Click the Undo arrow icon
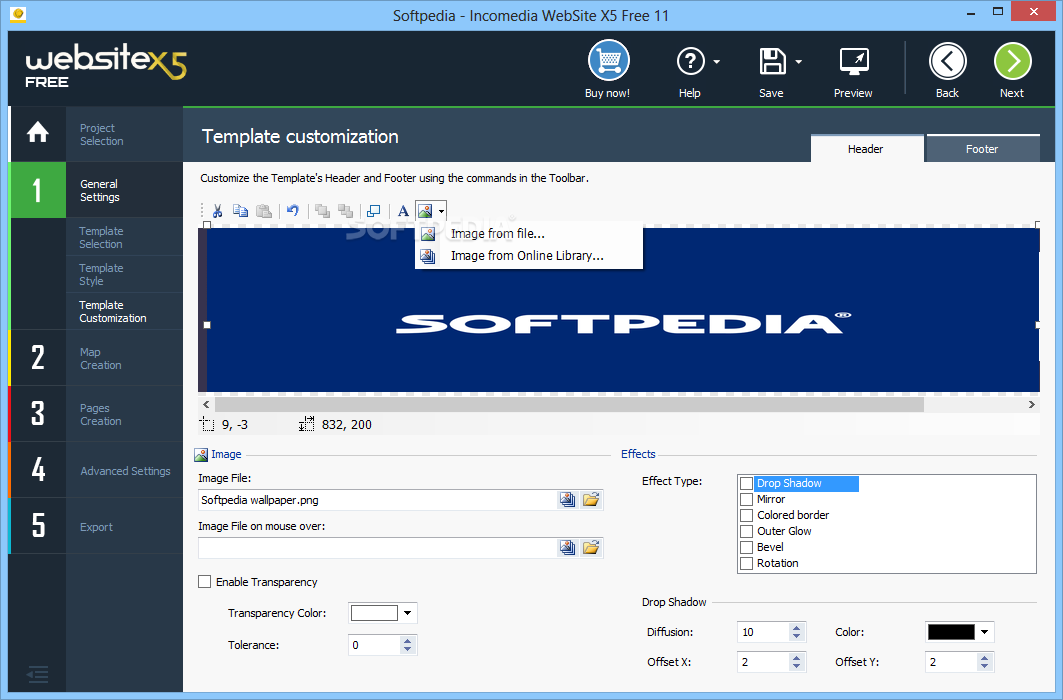This screenshot has height=700, width=1063. tap(293, 211)
